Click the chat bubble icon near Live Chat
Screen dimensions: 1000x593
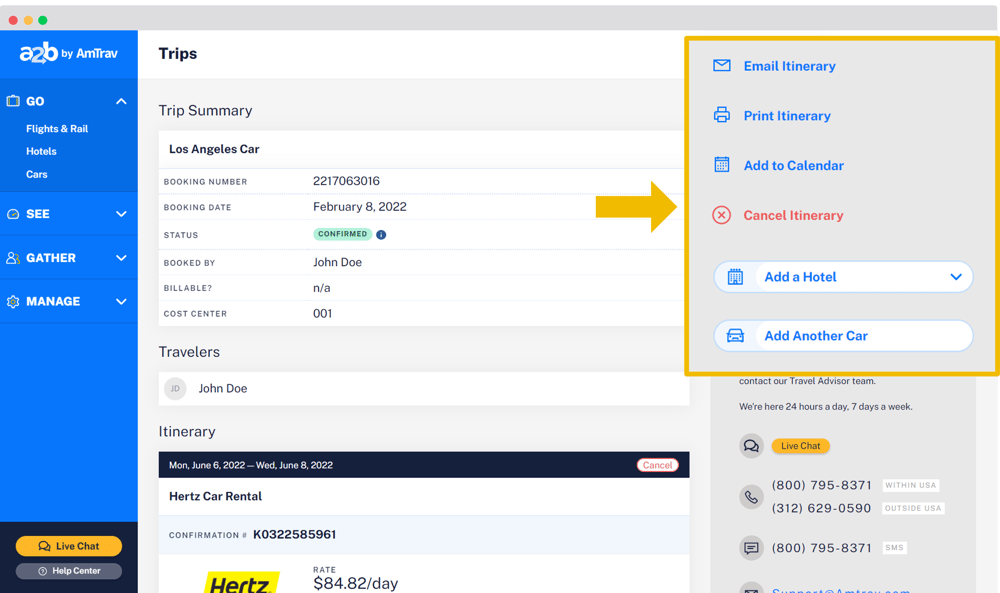tap(751, 445)
